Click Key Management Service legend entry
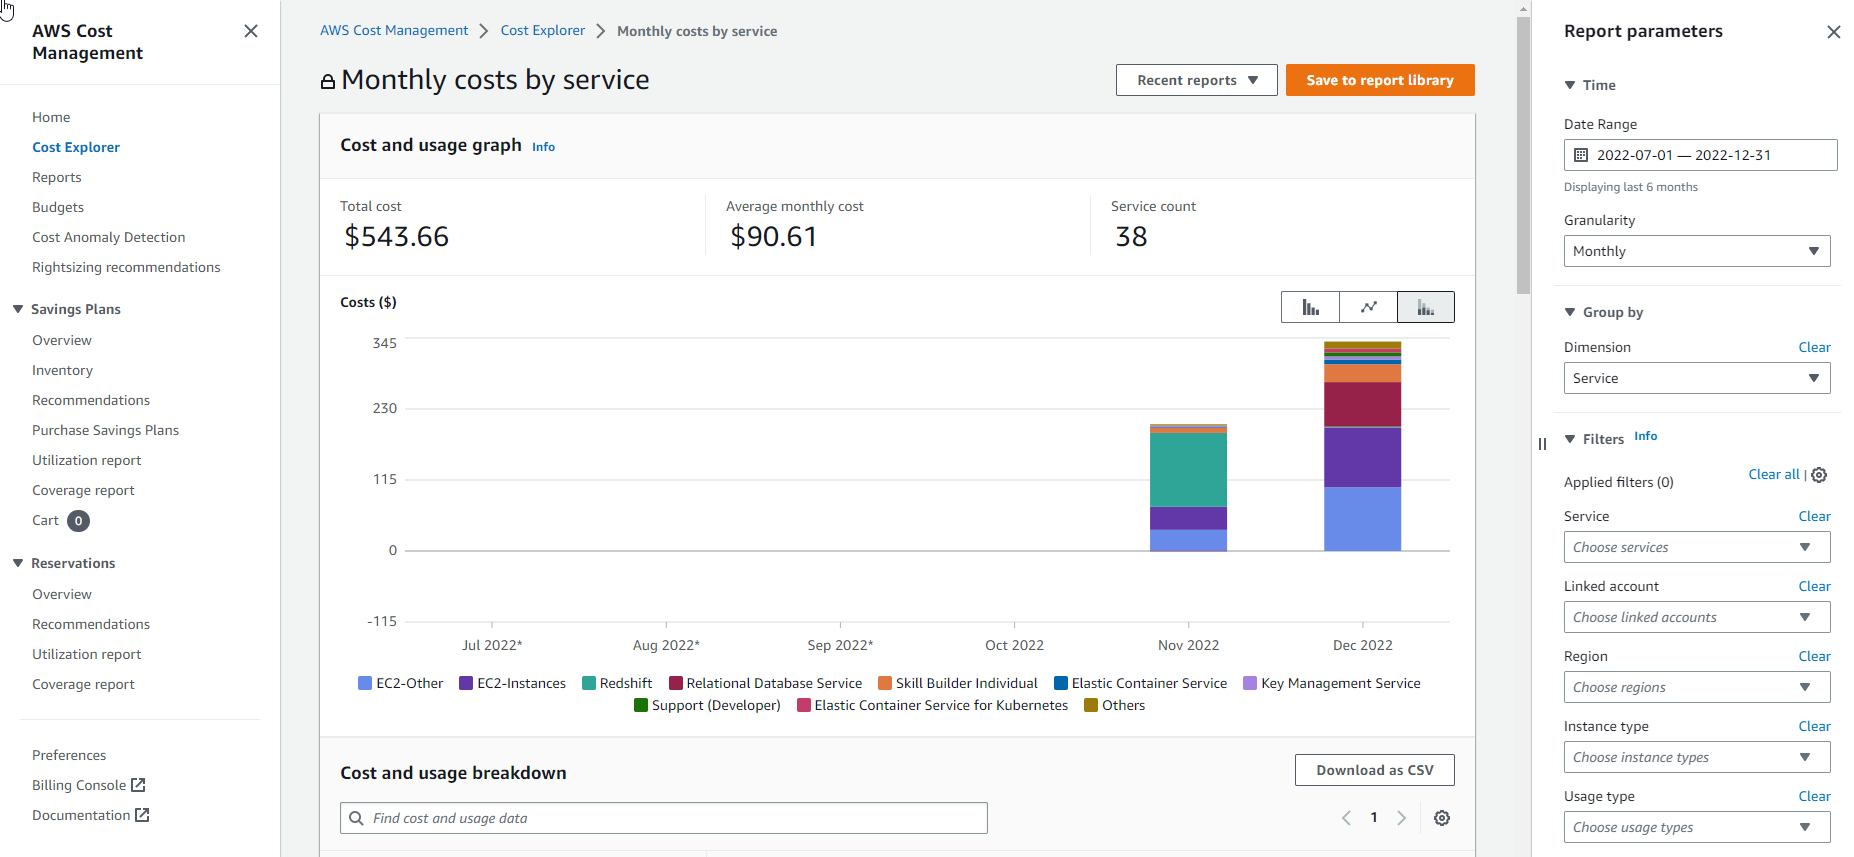 [x=1332, y=683]
